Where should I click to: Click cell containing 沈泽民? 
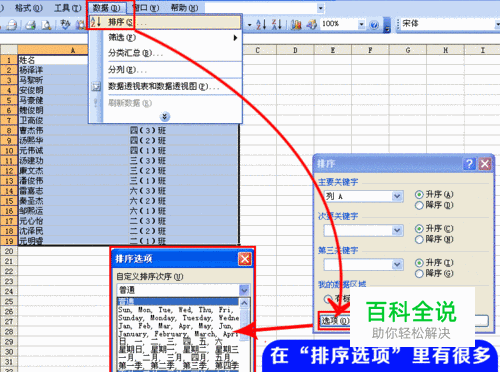coord(73,231)
